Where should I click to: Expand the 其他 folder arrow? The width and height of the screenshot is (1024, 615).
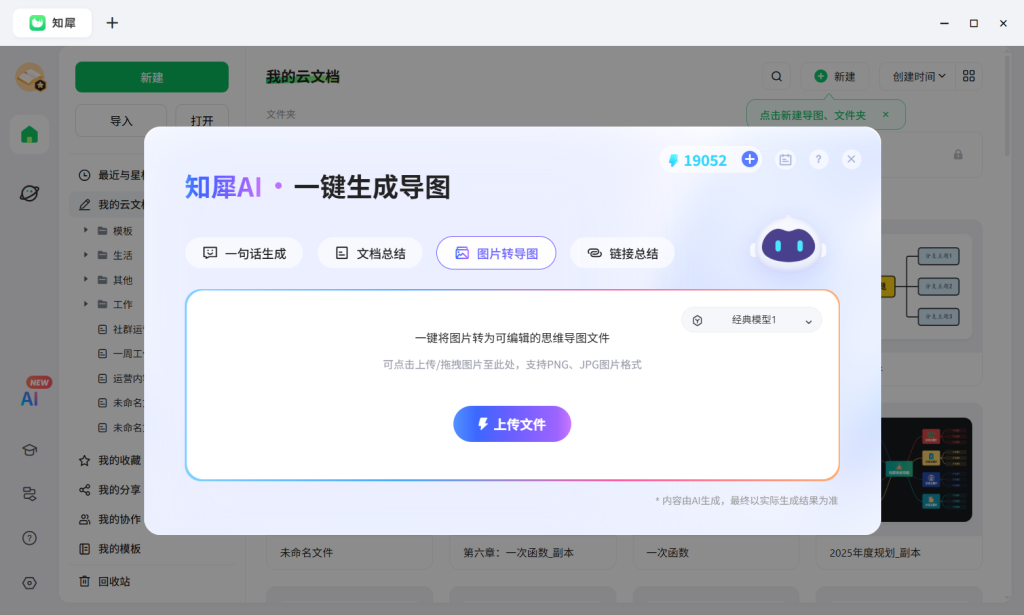pyautogui.click(x=86, y=279)
